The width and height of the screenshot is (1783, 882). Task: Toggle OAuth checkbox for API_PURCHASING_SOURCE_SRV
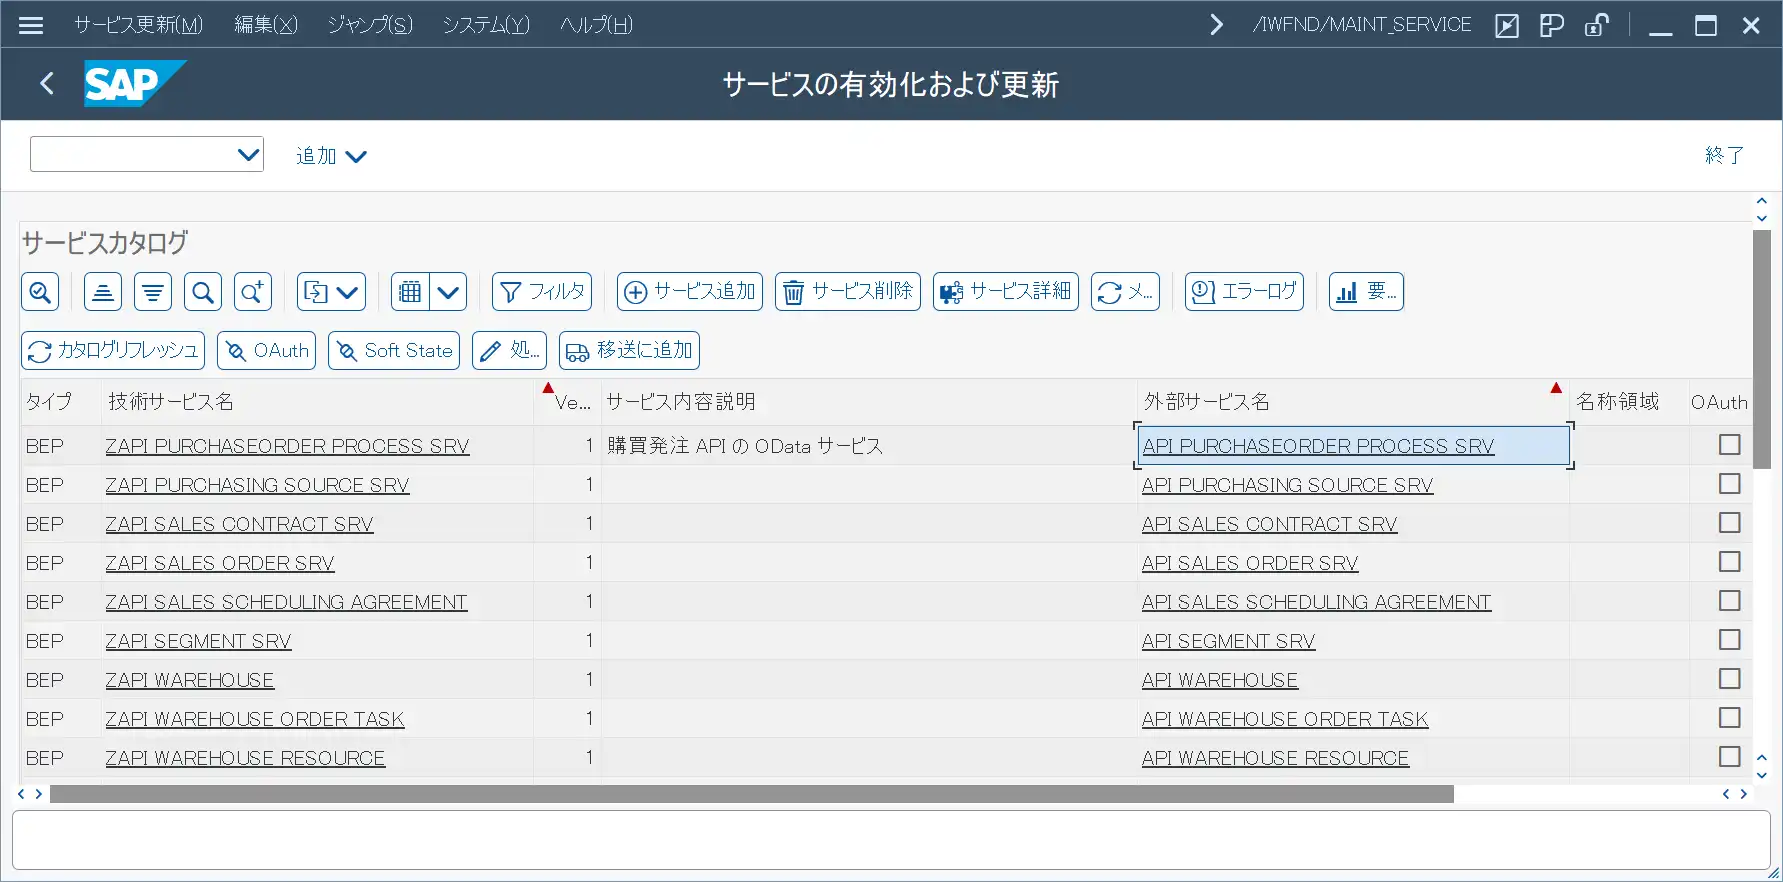point(1730,484)
